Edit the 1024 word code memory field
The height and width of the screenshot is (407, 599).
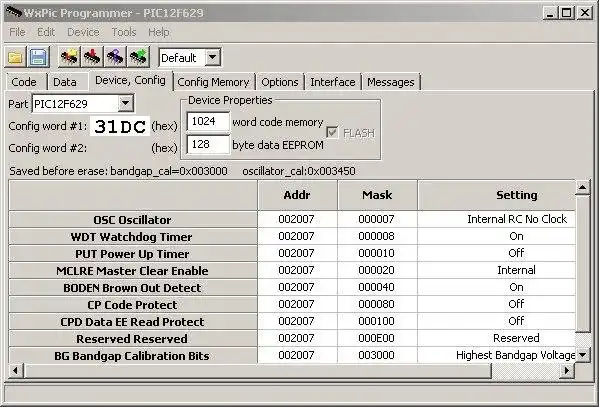(208, 122)
